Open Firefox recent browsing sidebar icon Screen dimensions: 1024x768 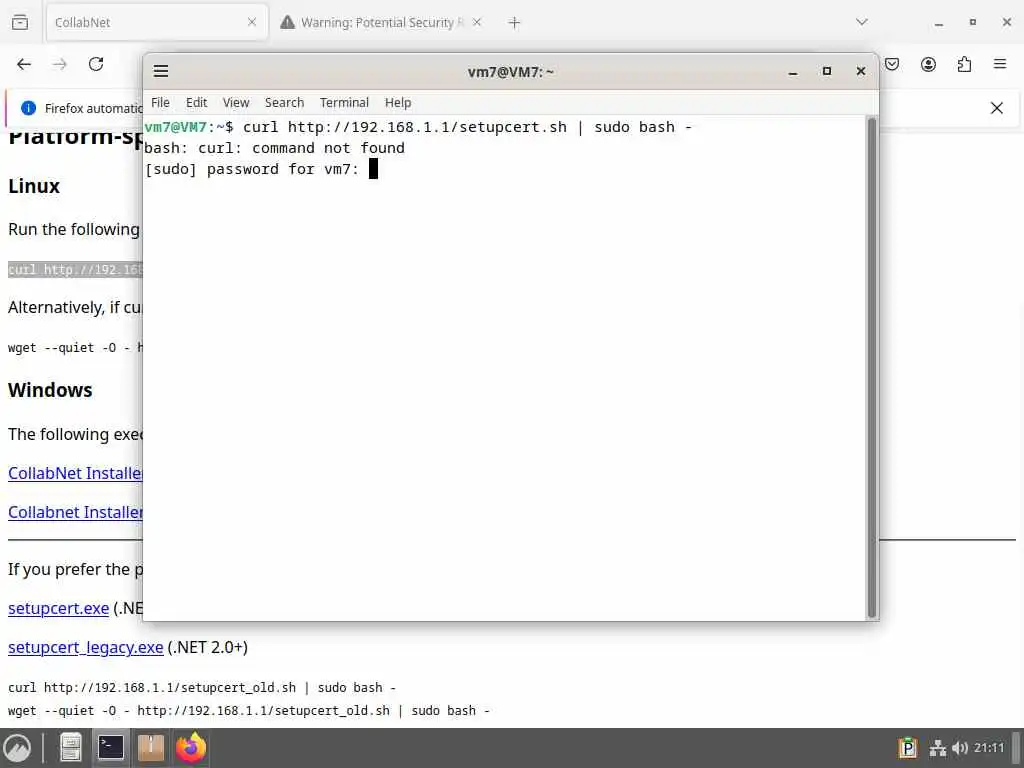click(x=20, y=22)
